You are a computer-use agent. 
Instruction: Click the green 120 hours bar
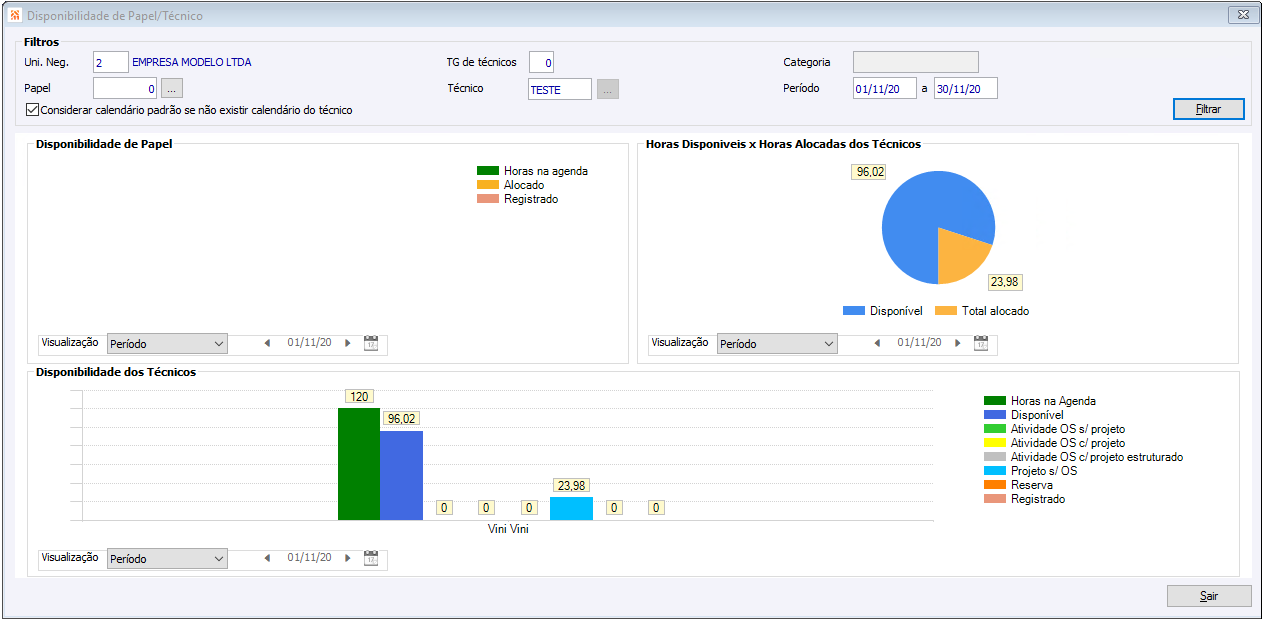point(359,464)
